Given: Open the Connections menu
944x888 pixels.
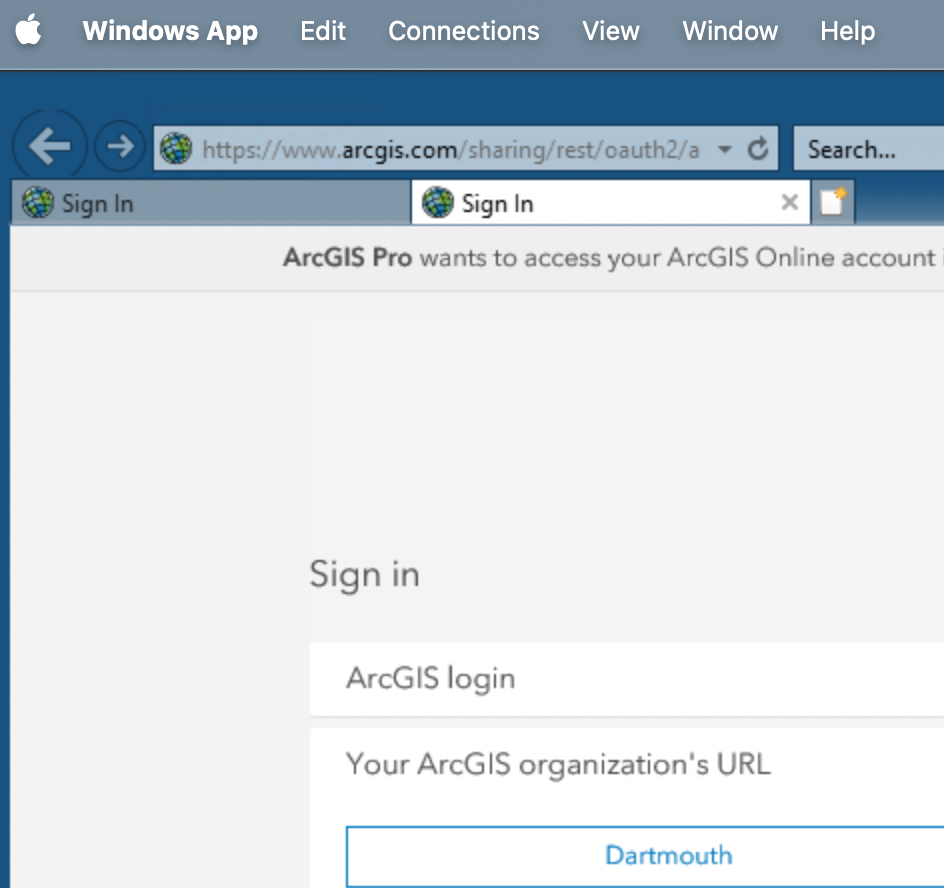Looking at the screenshot, I should tap(464, 31).
